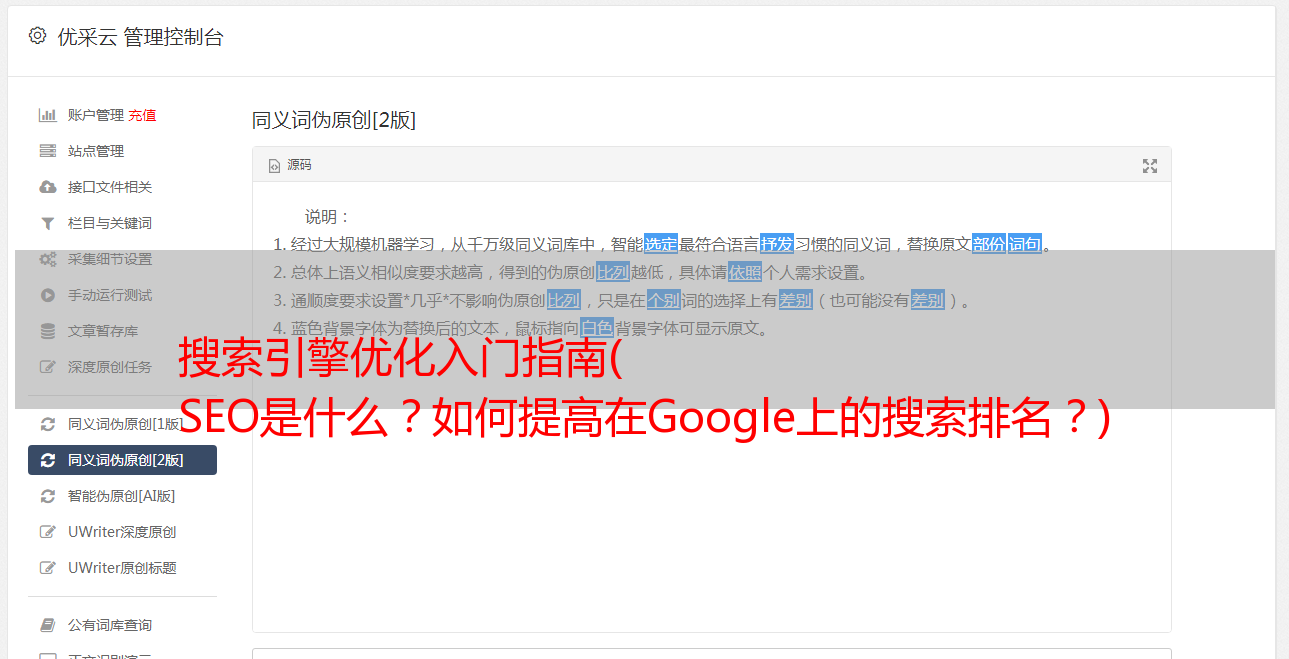Open 账户管理 bar chart icon
The height and width of the screenshot is (659, 1289).
click(x=47, y=115)
